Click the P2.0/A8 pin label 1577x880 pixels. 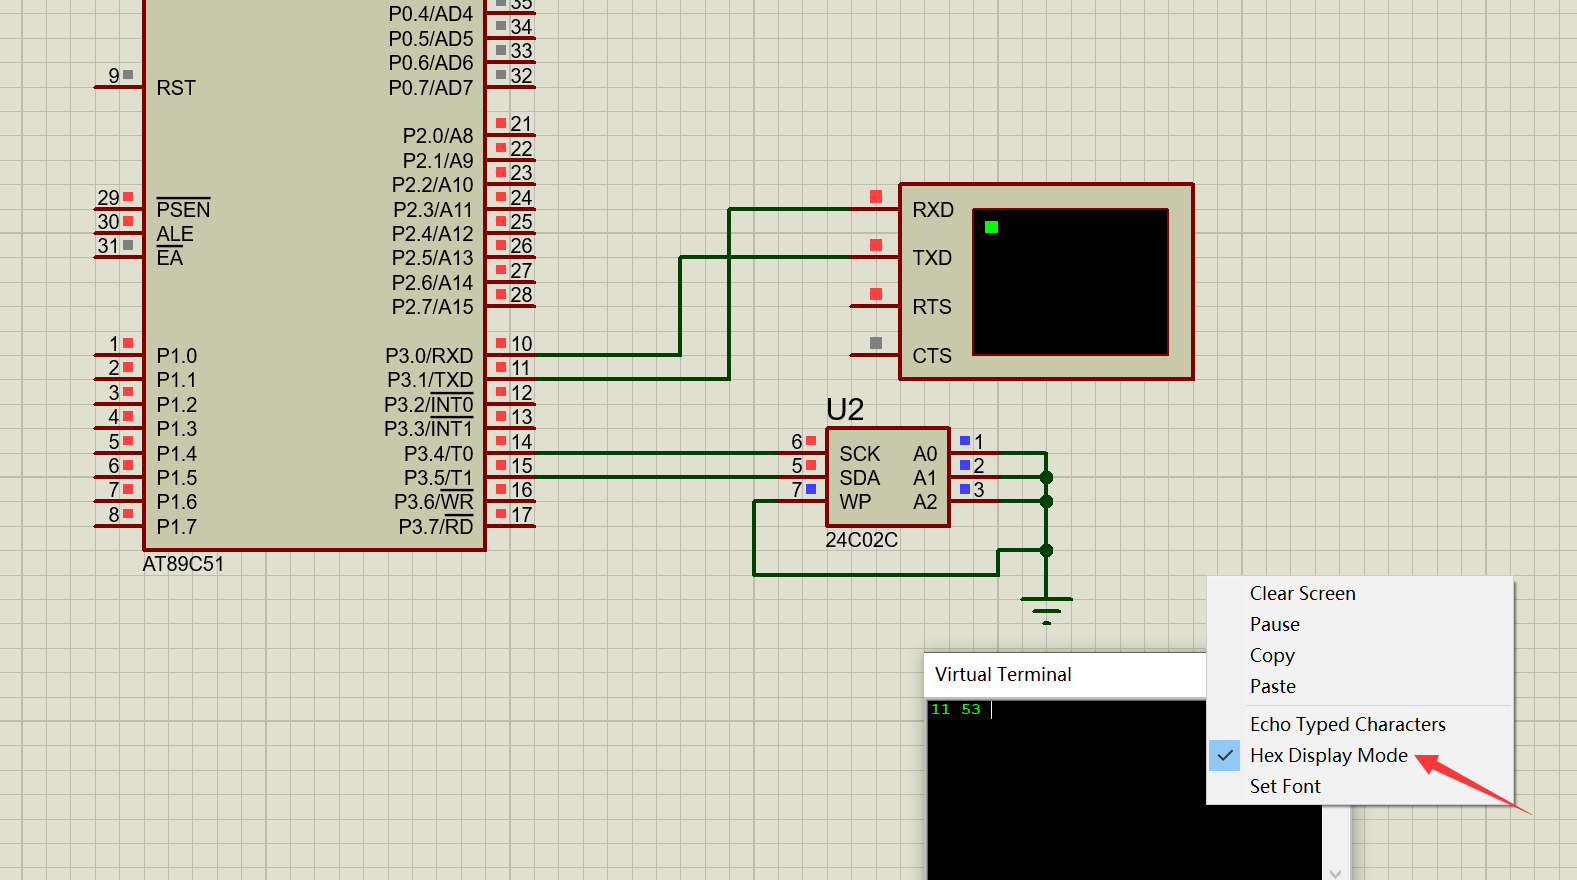438,136
